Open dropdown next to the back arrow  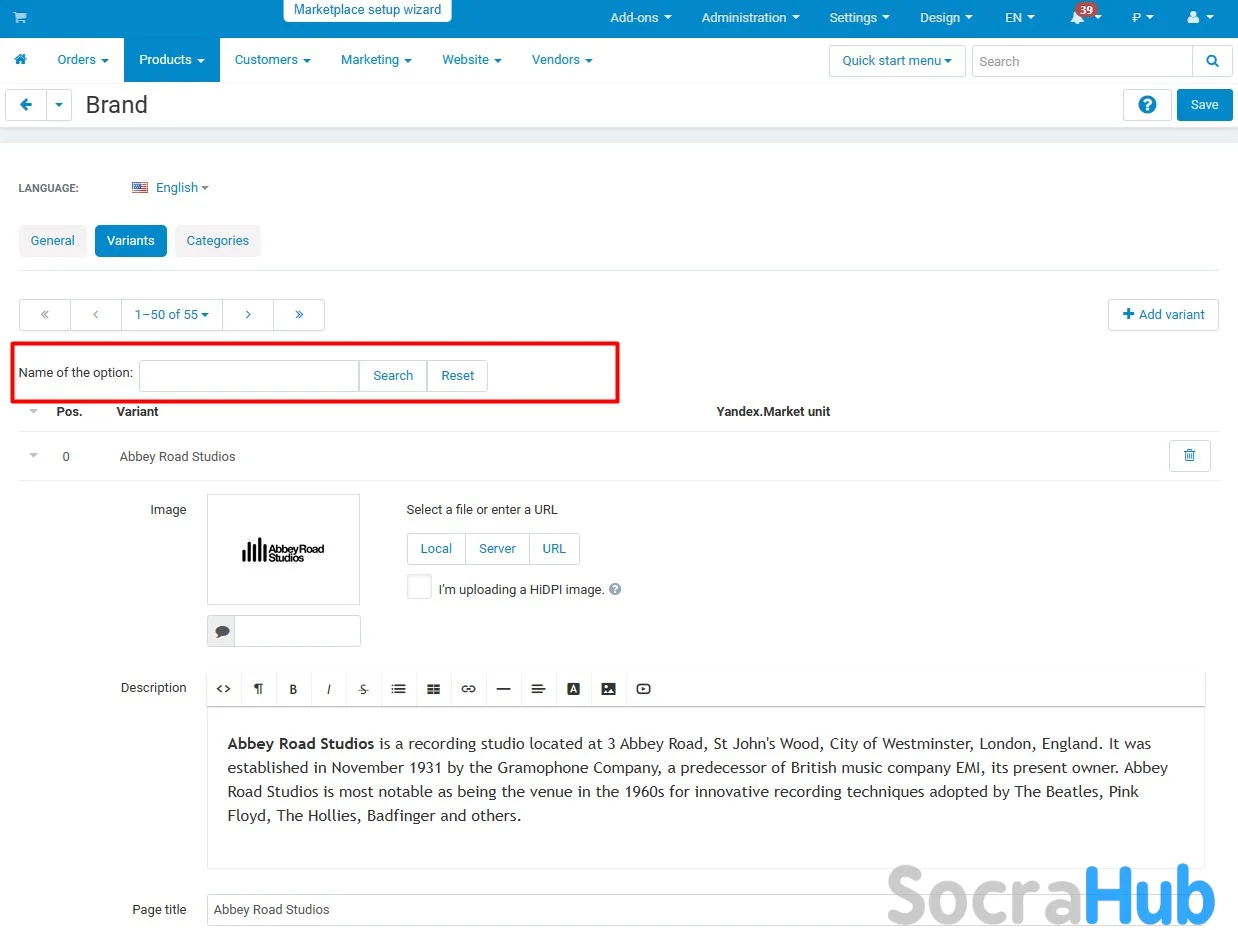[59, 105]
